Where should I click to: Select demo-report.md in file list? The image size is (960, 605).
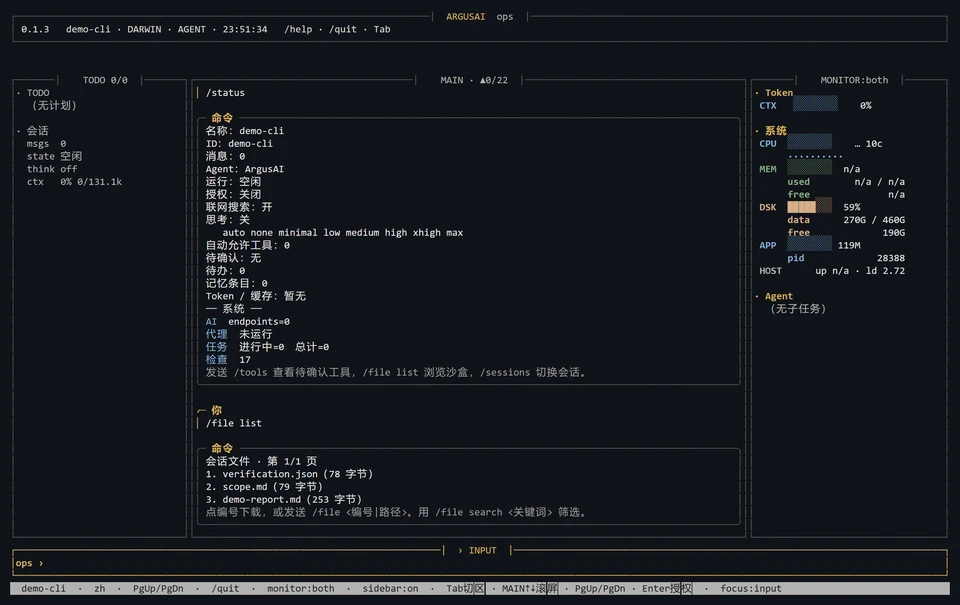[283, 500]
